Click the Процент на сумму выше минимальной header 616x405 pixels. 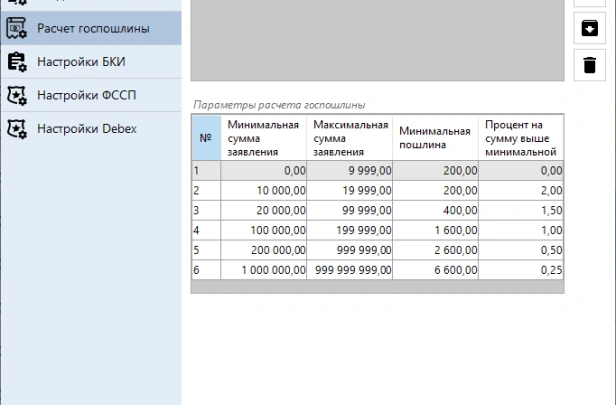coord(521,138)
